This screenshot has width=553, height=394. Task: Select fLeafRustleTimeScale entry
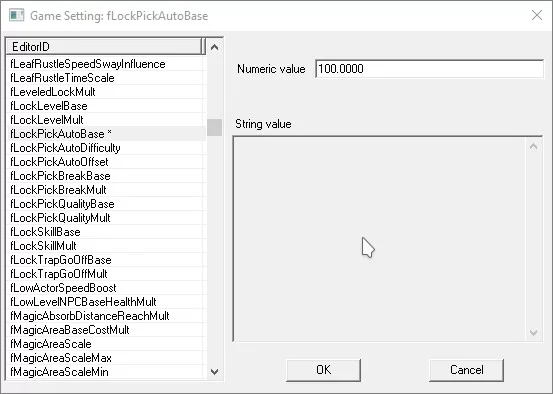tap(106, 78)
